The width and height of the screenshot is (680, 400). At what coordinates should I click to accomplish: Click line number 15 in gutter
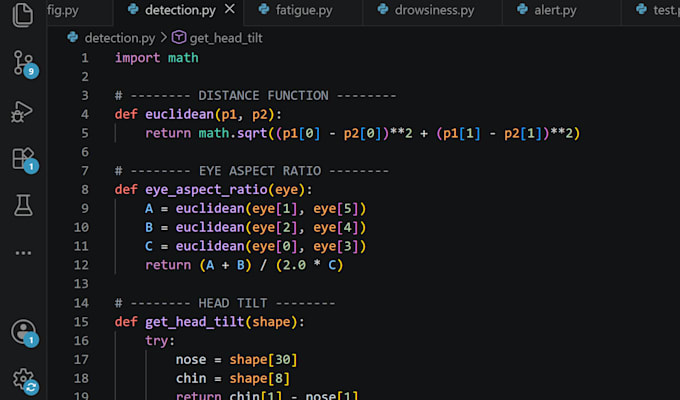tap(81, 322)
